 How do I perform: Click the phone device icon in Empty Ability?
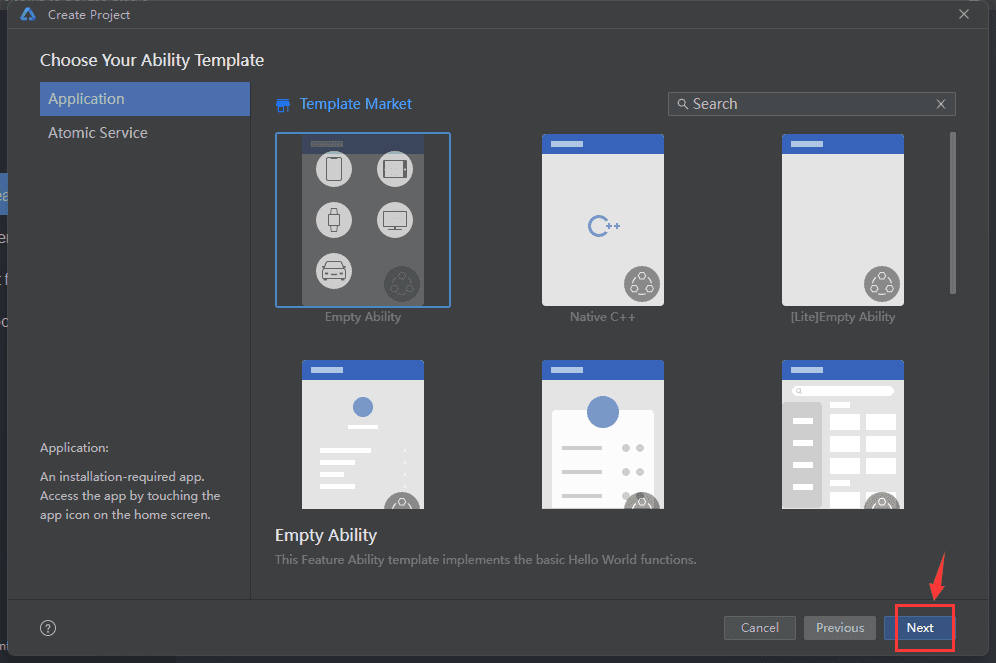(334, 169)
